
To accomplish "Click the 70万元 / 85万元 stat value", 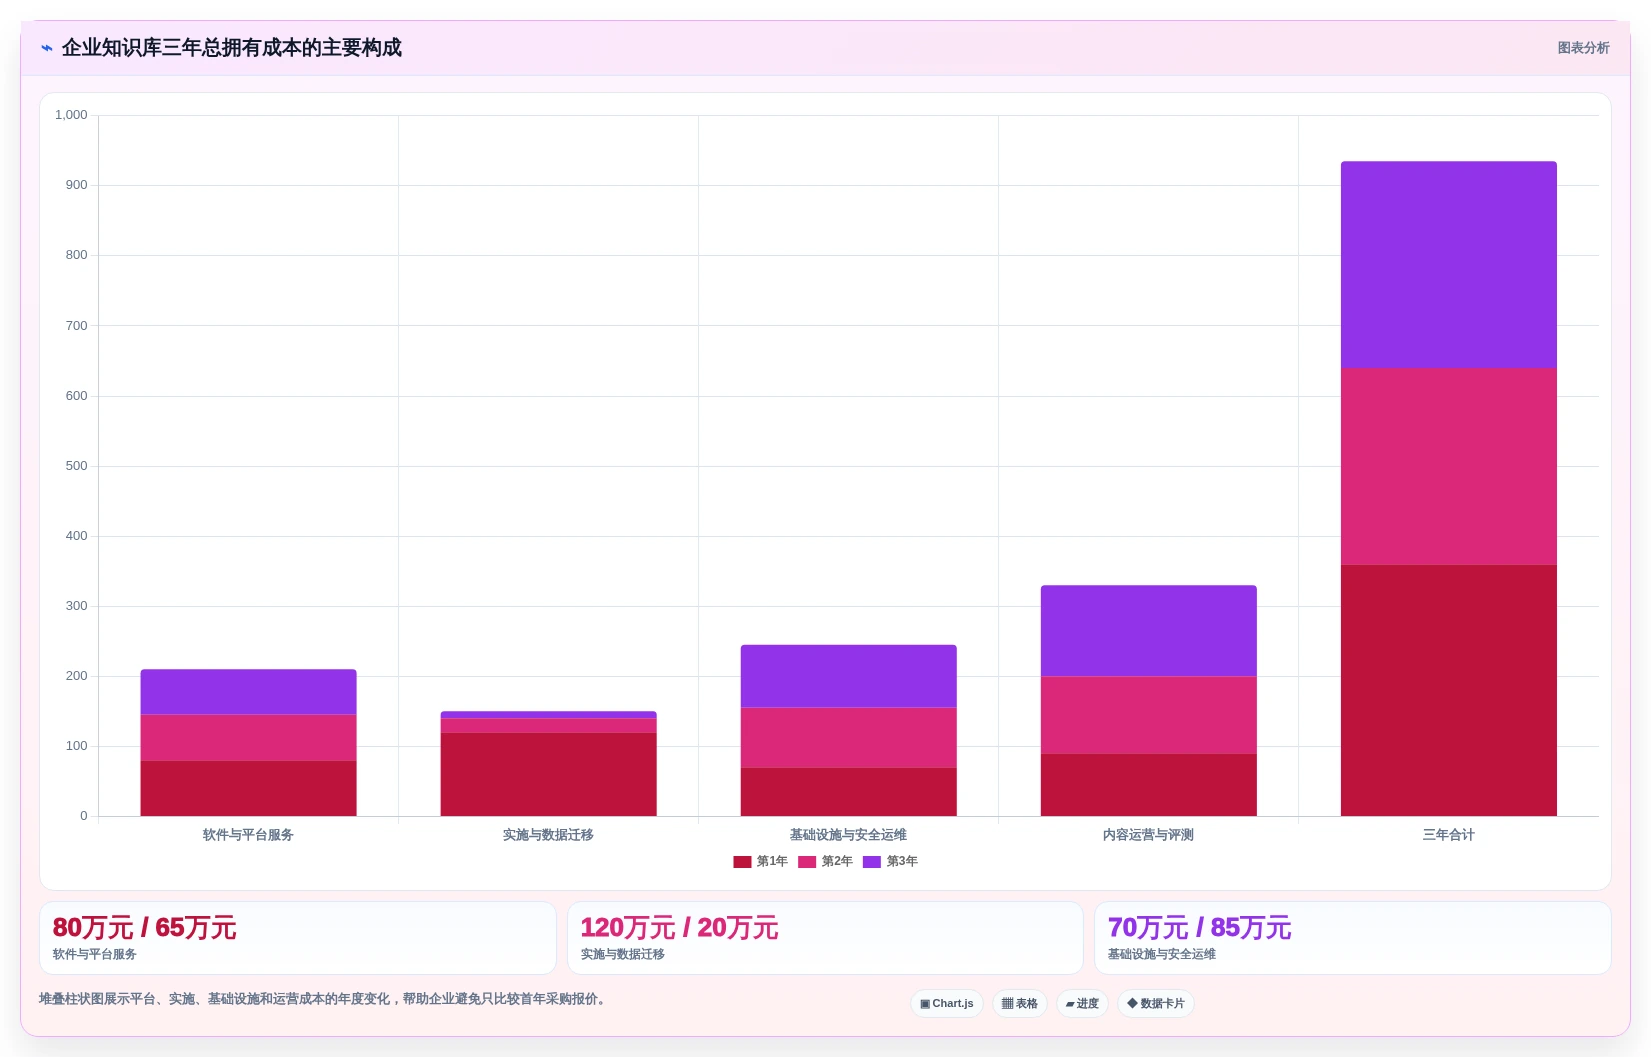I will pos(1199,928).
